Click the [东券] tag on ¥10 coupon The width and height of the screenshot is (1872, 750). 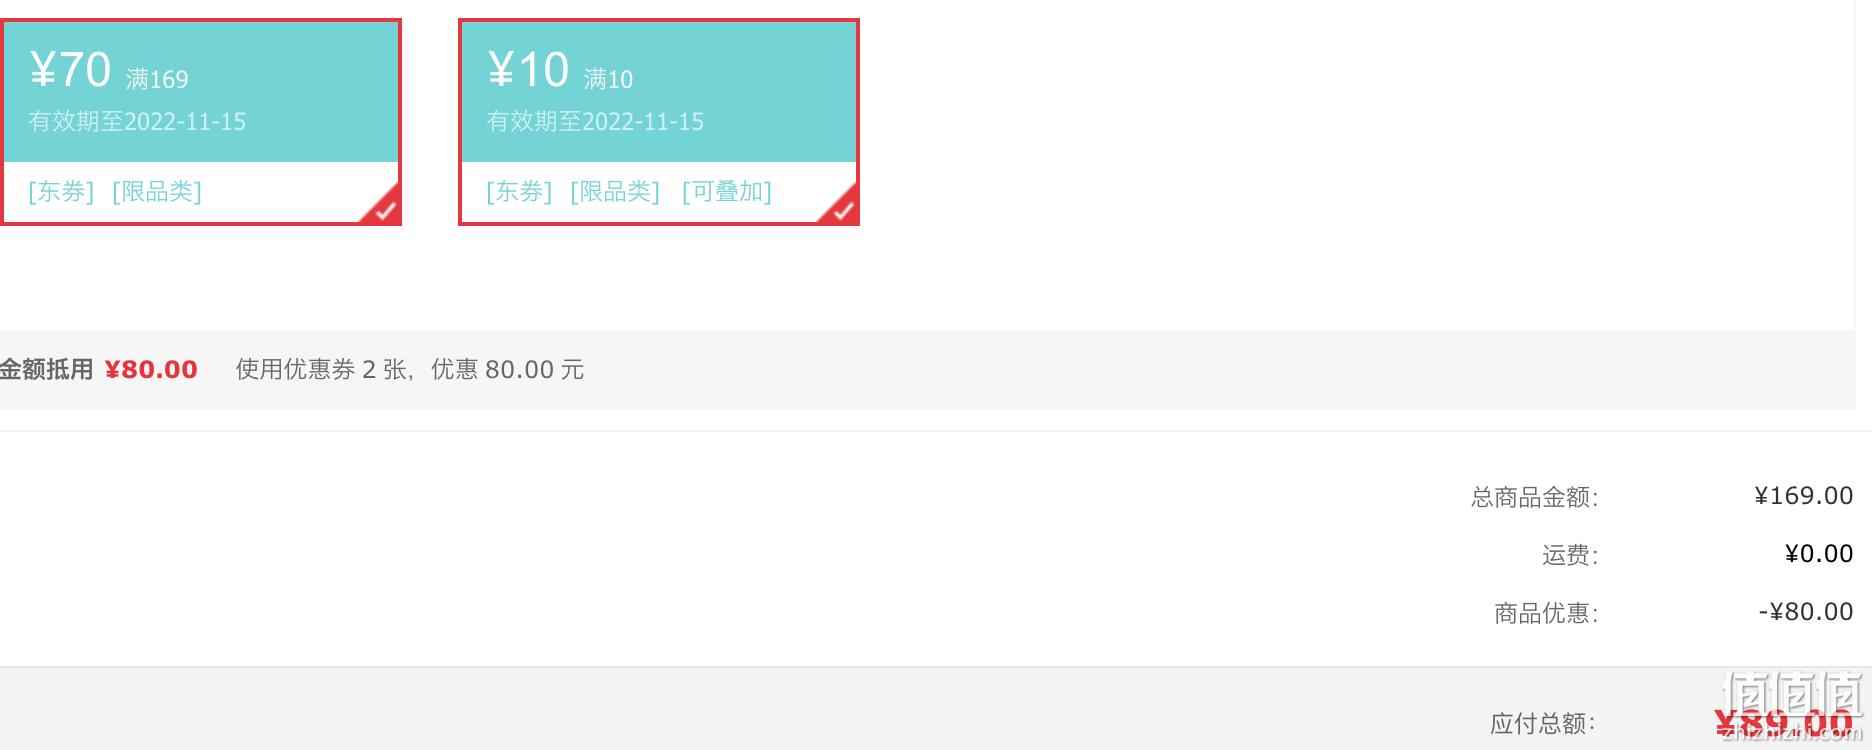pos(519,191)
